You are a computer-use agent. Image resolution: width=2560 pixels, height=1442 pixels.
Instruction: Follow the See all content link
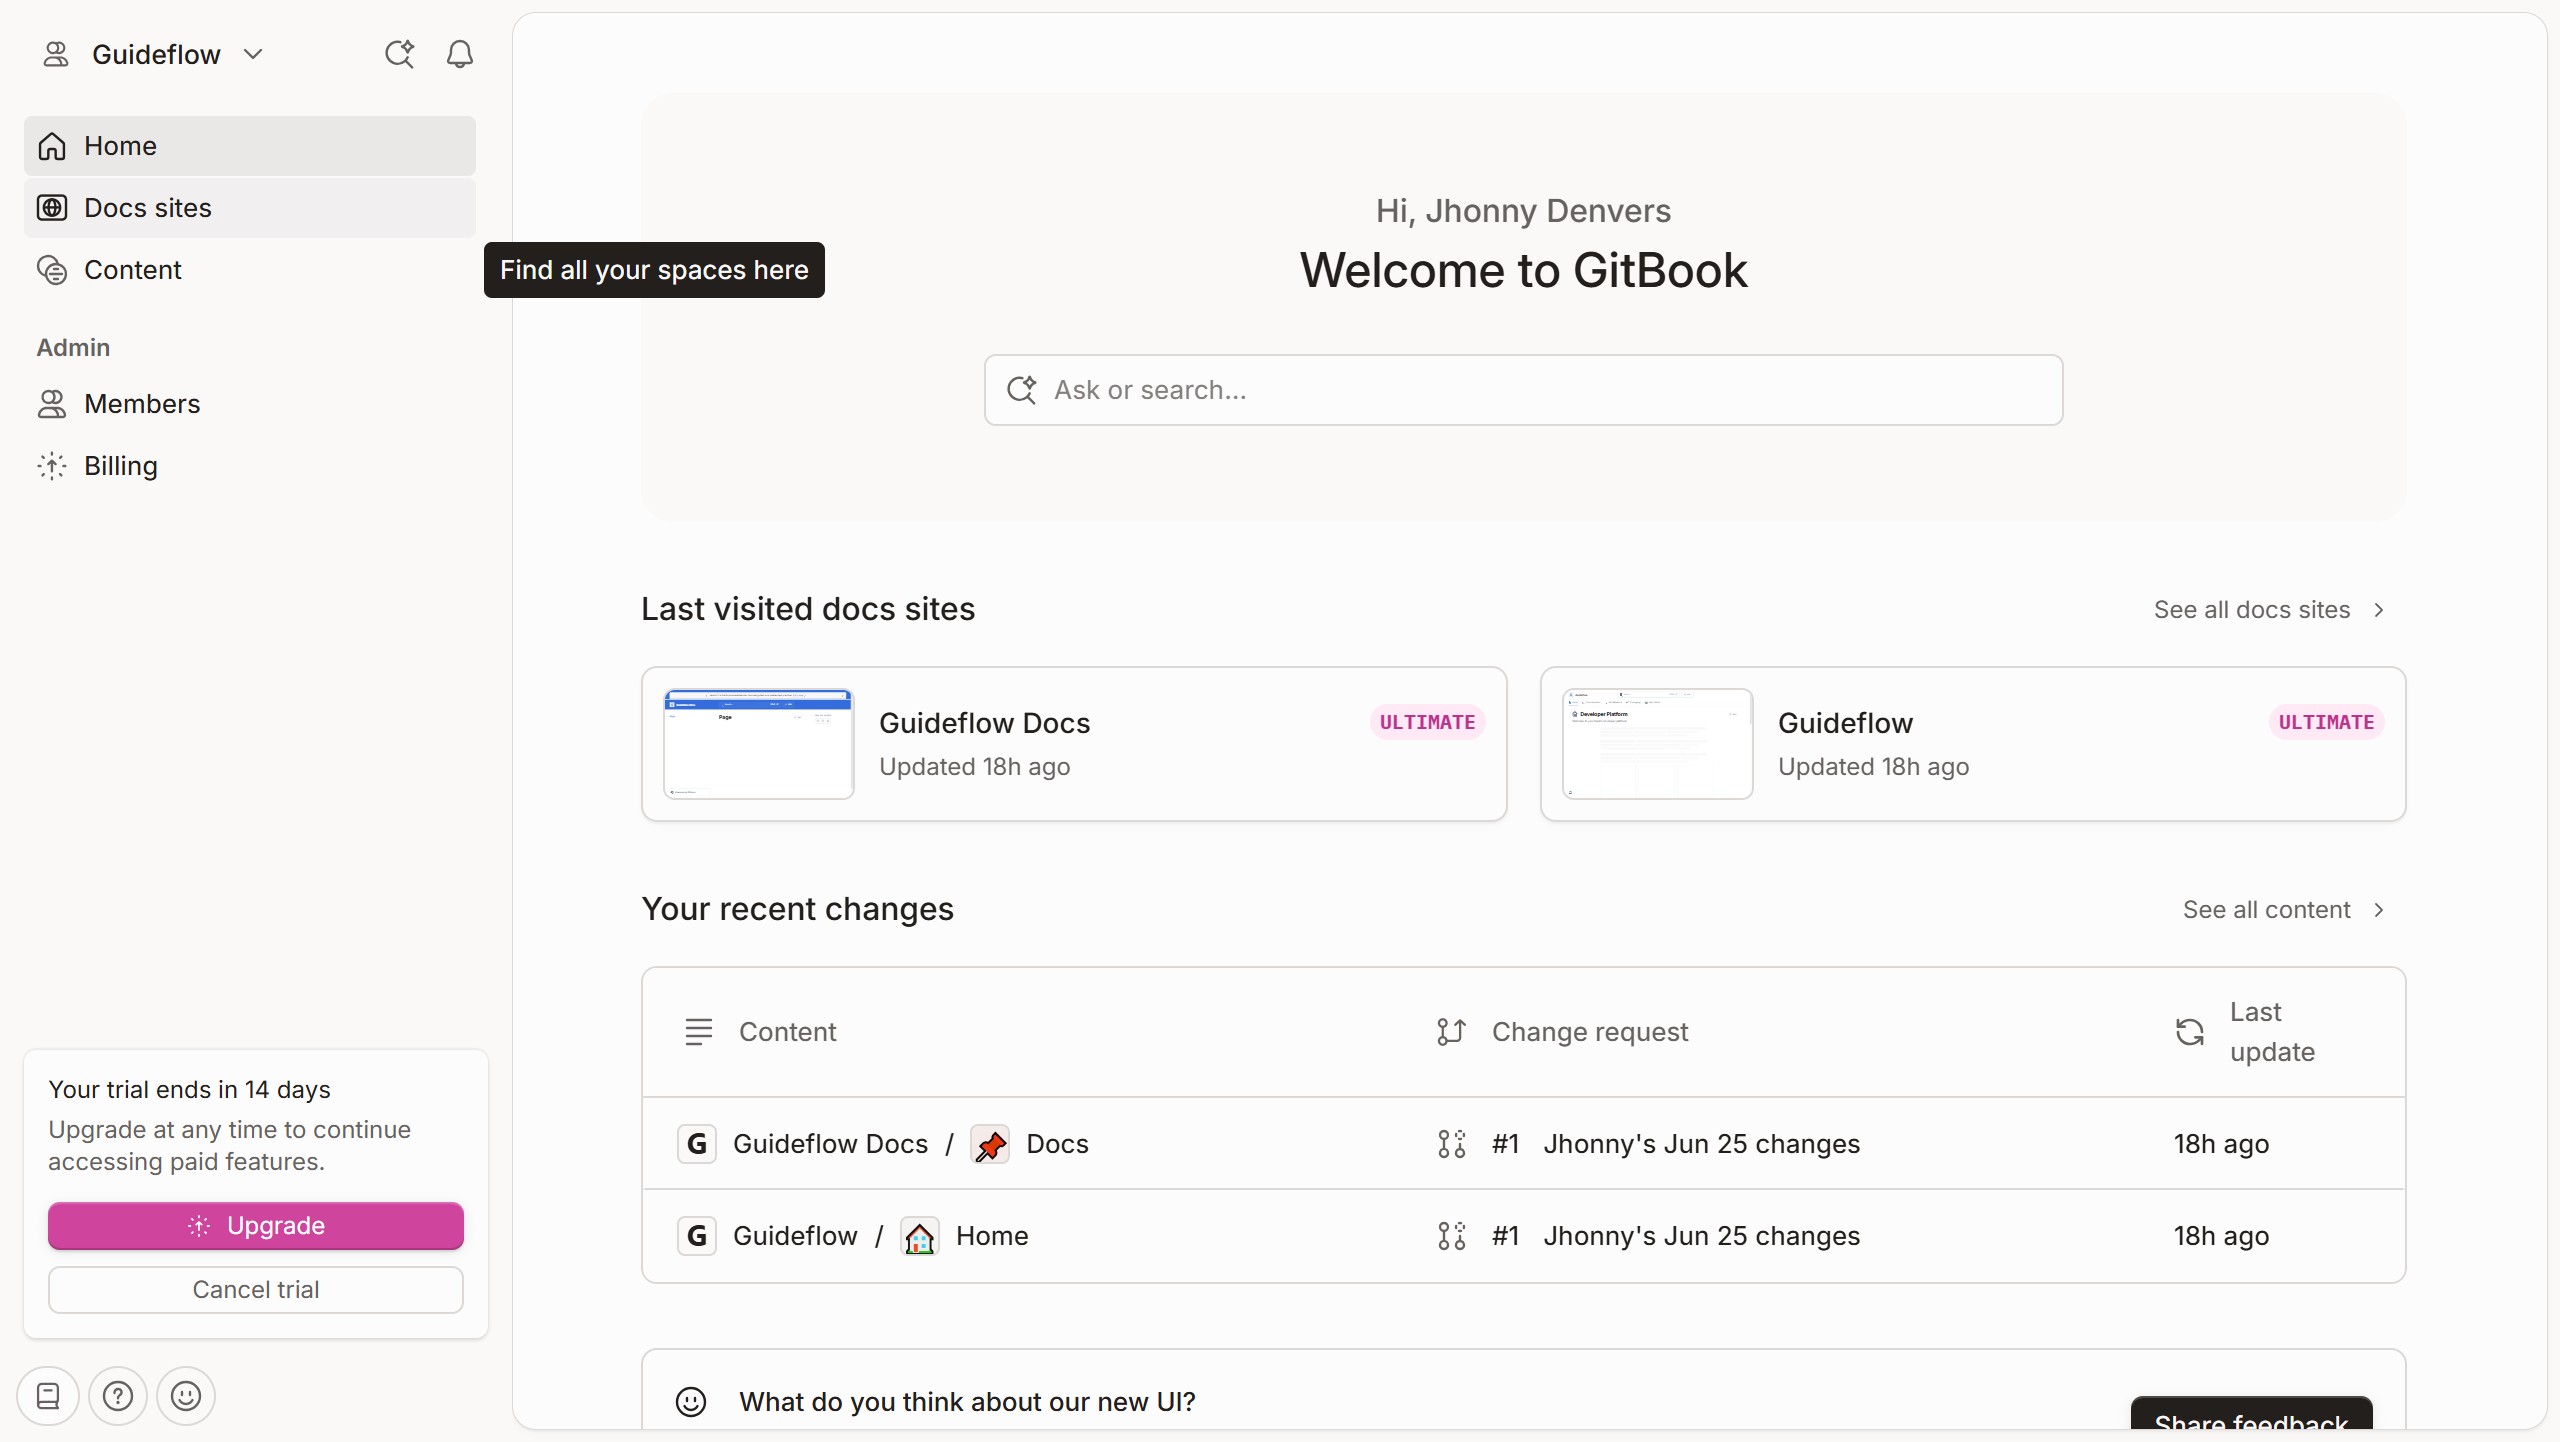(x=2266, y=910)
